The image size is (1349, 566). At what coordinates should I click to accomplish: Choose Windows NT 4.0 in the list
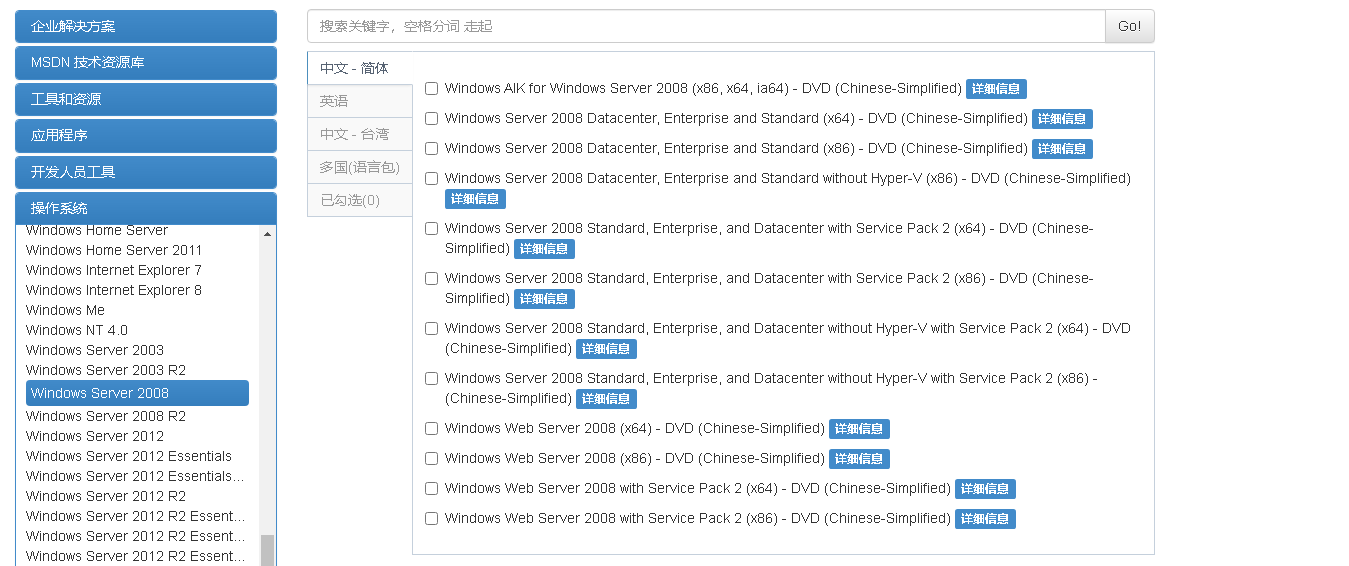(77, 330)
